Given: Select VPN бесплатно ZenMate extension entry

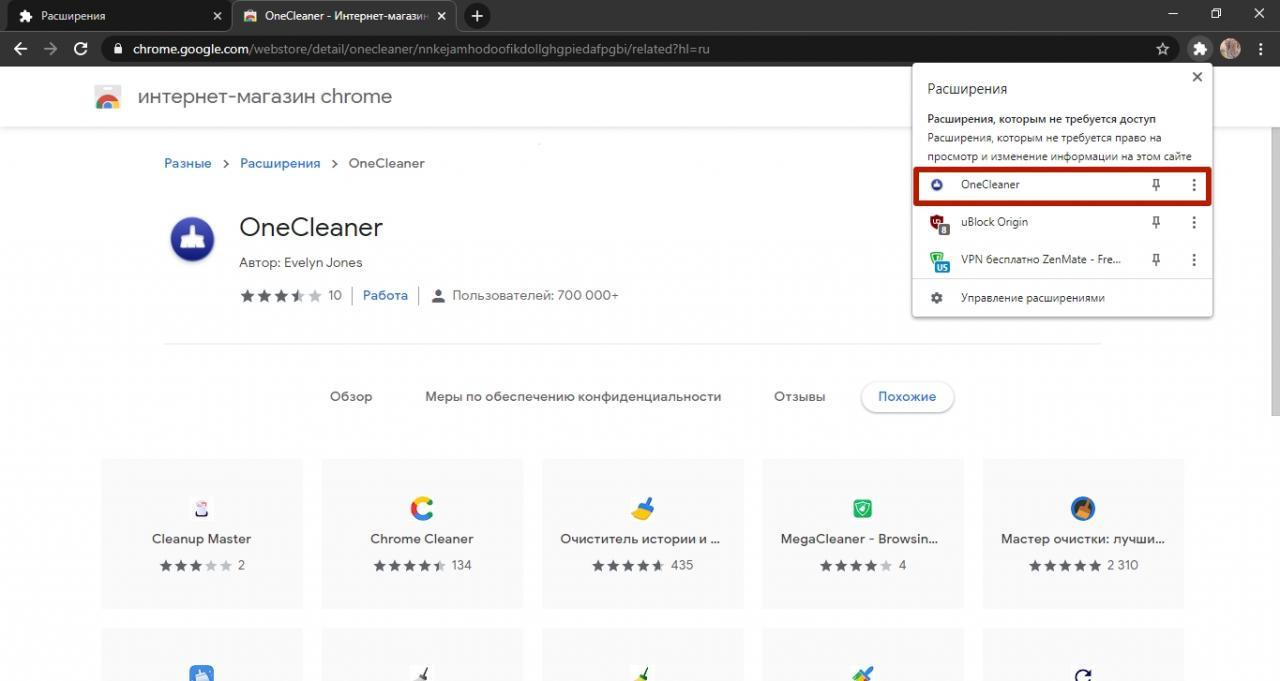Looking at the screenshot, I should (x=1062, y=260).
